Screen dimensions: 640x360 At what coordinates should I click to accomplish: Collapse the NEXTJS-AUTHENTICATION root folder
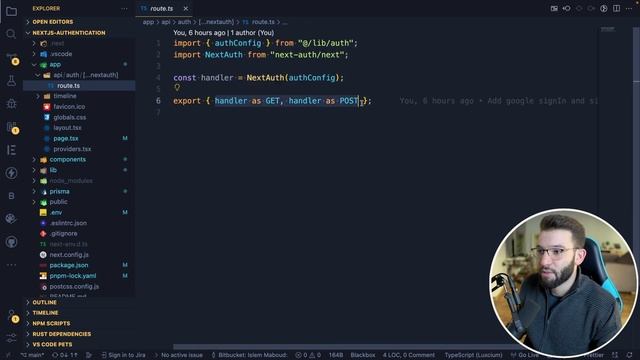[x=69, y=33]
